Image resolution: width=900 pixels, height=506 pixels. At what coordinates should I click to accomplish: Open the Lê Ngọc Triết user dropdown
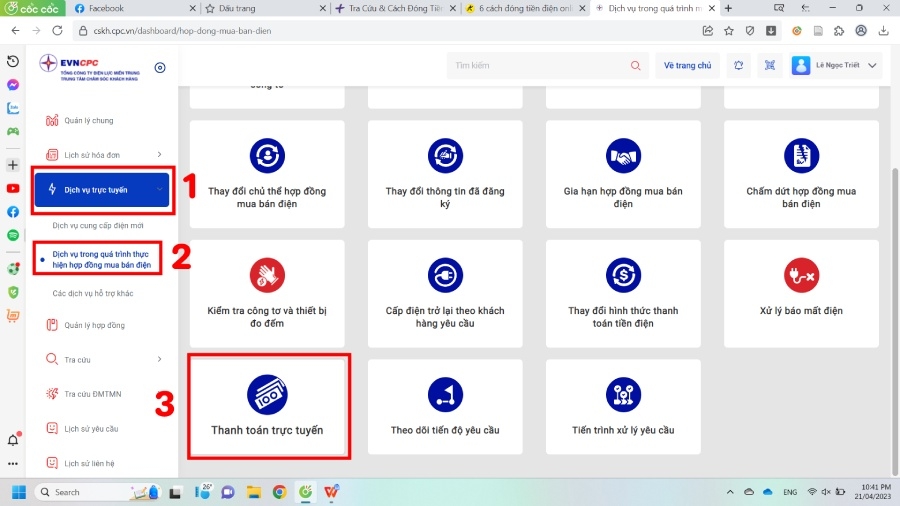pyautogui.click(x=835, y=65)
